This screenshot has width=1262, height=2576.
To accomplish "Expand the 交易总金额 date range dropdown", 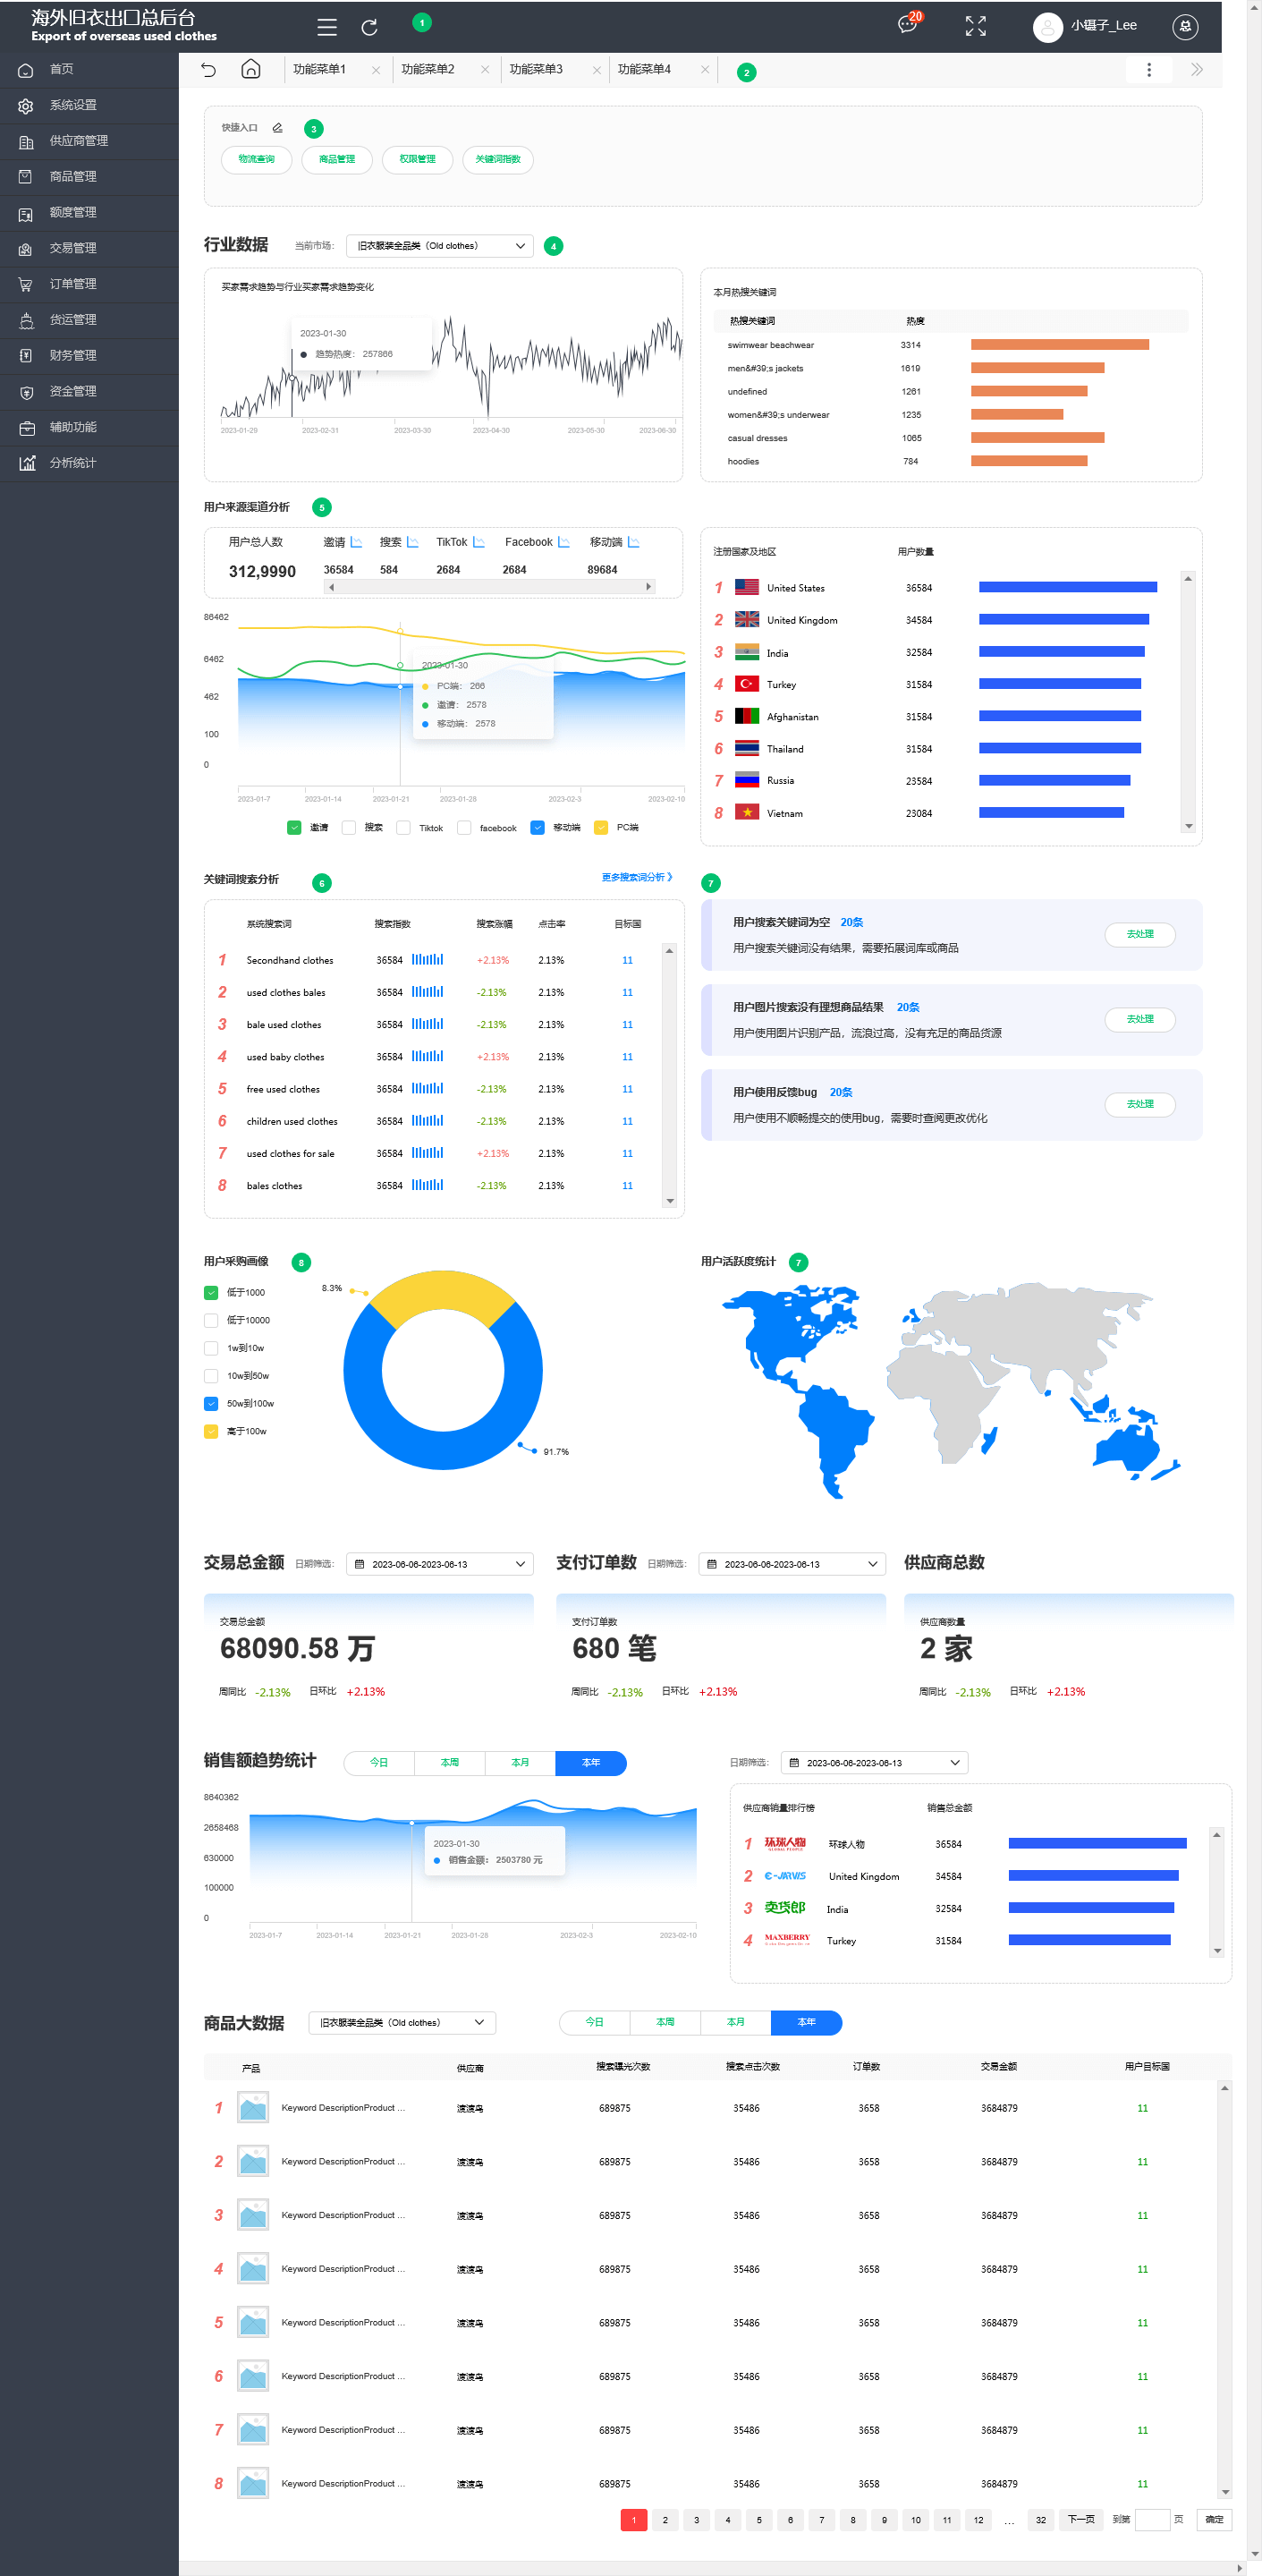I will 439,1564.
